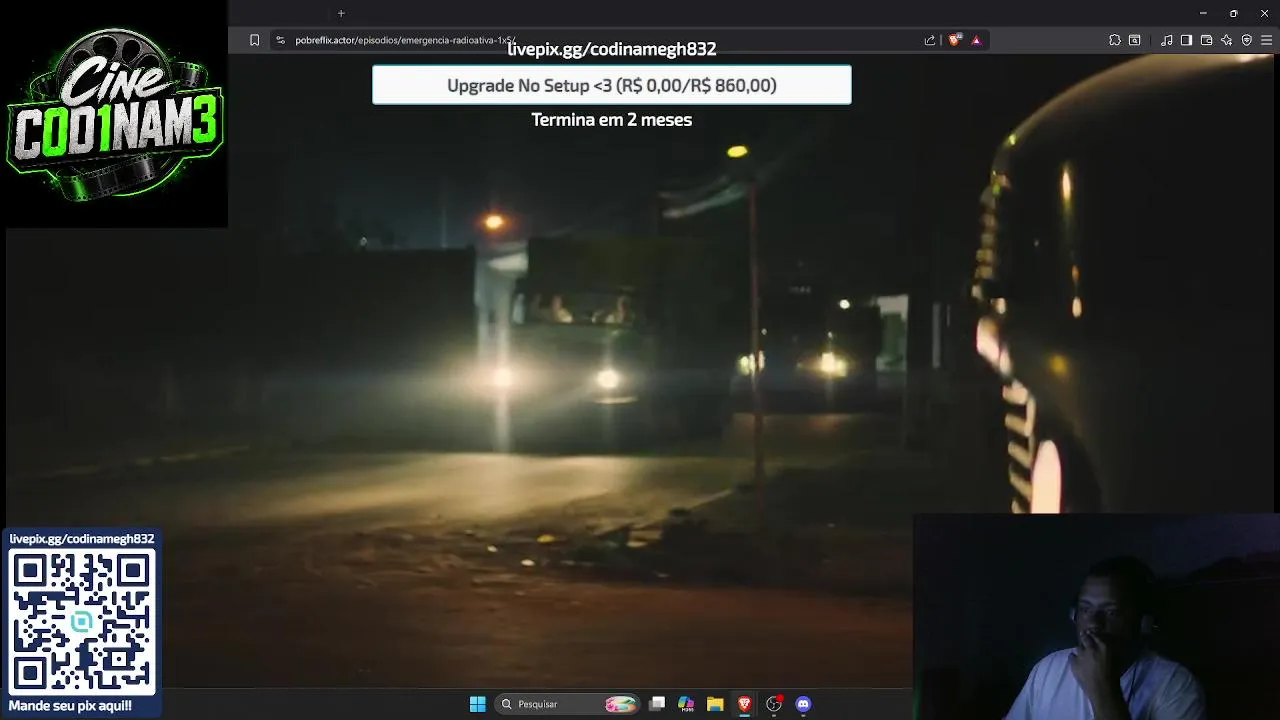This screenshot has height=720, width=1280.
Task: Close the browser window
Action: click(1264, 13)
